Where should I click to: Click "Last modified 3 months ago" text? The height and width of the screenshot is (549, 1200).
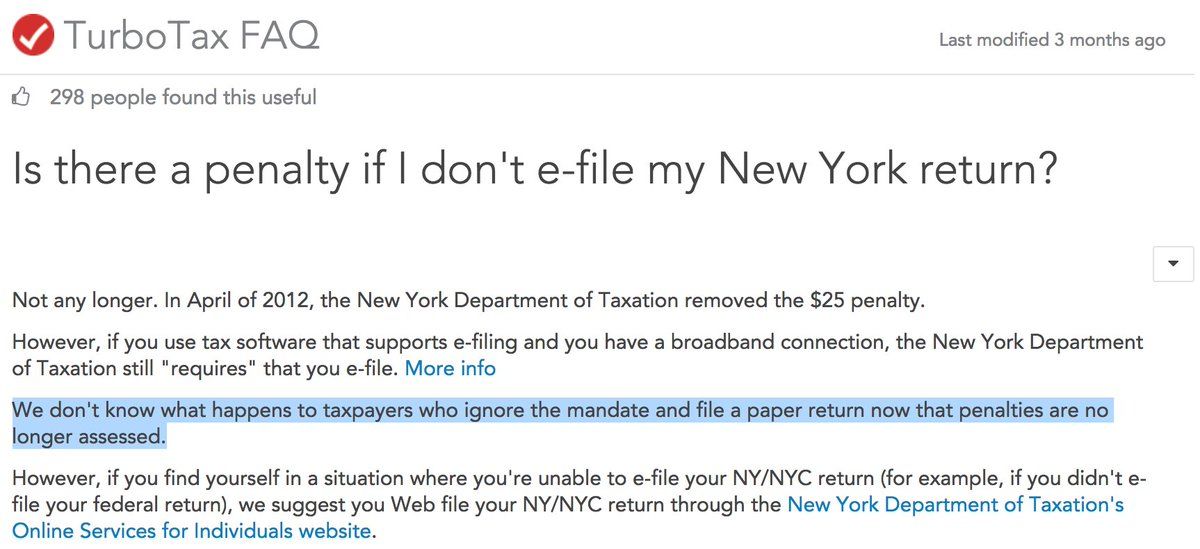pyautogui.click(x=1052, y=40)
